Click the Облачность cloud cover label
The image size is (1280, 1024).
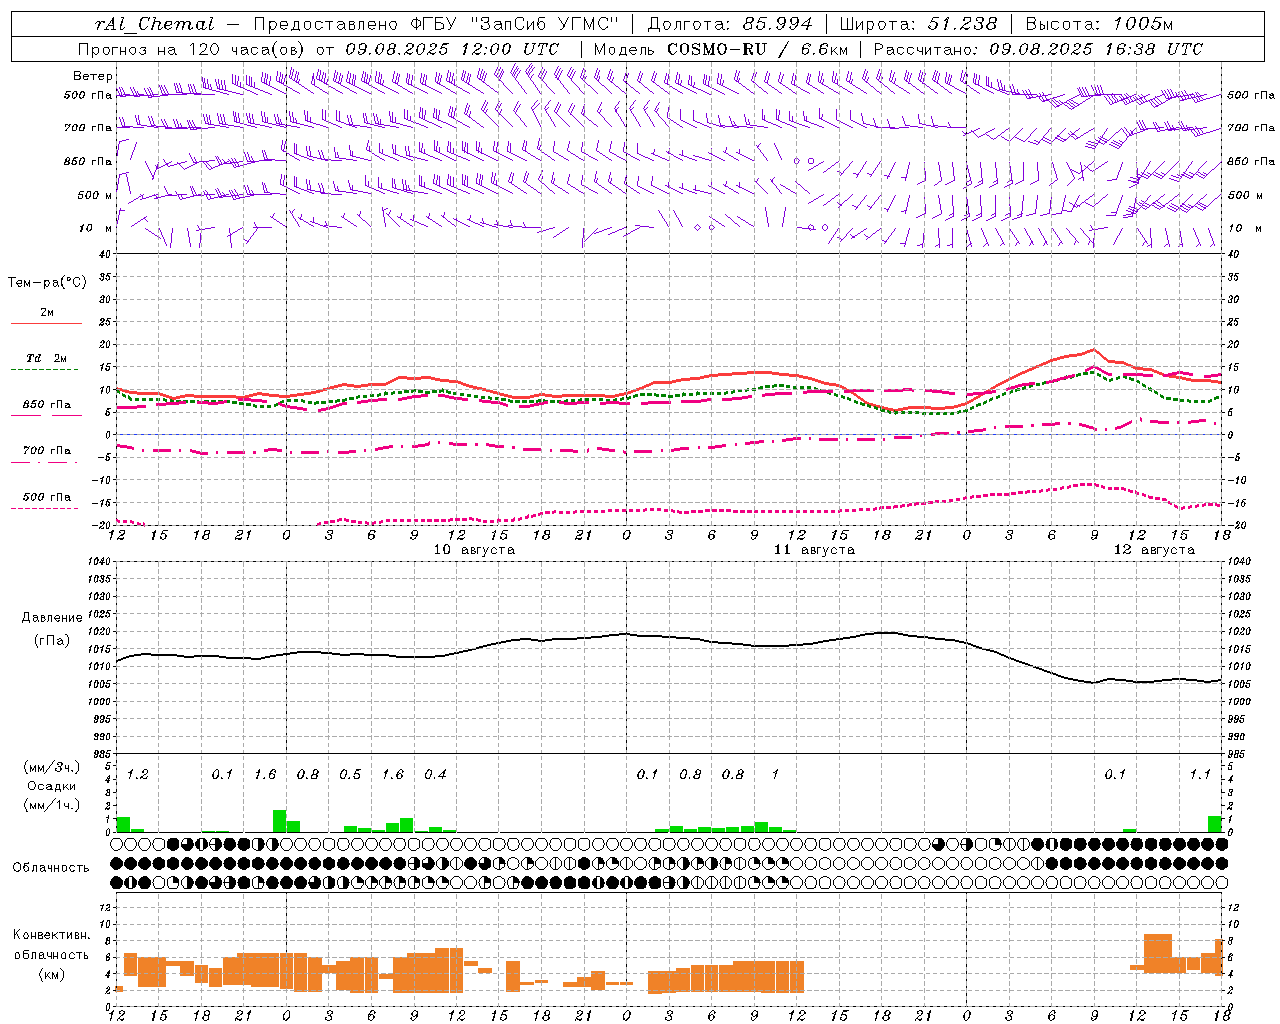51,868
